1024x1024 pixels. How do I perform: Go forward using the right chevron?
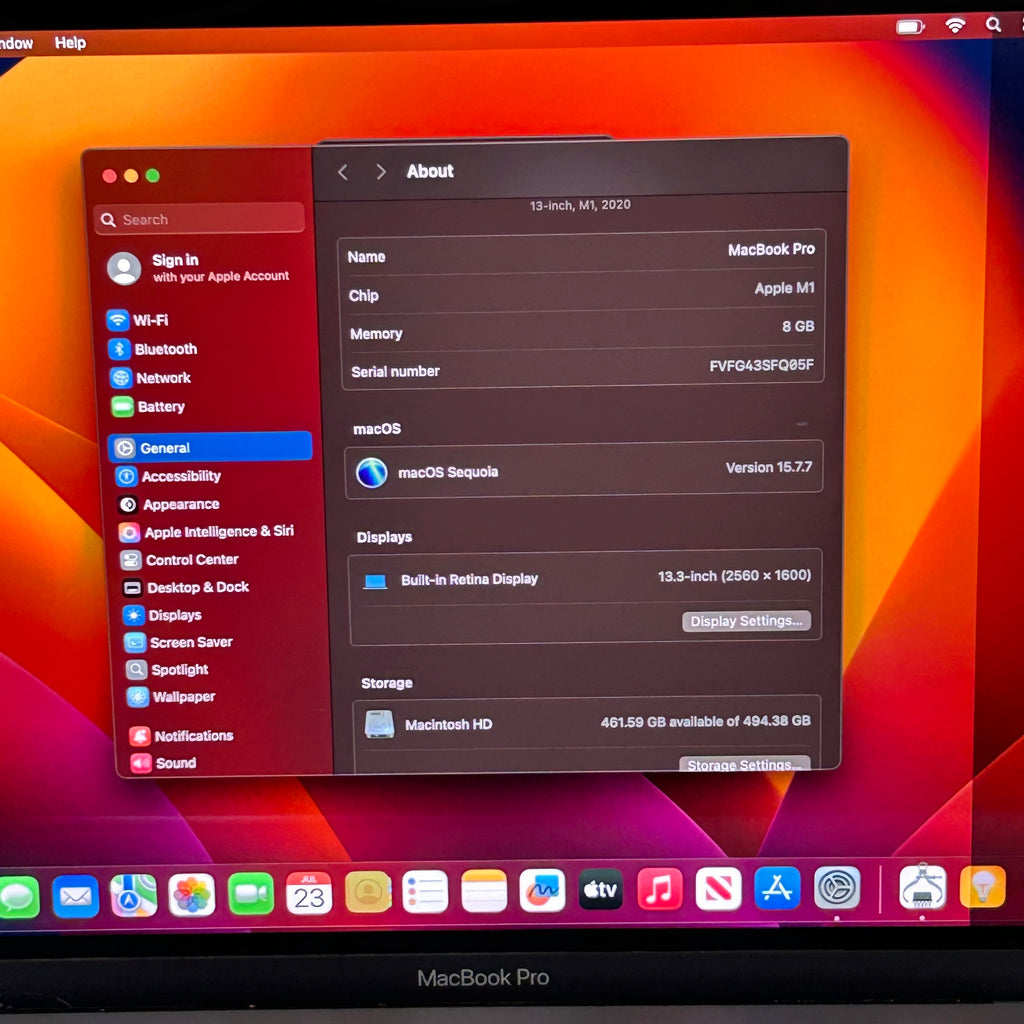tap(381, 172)
